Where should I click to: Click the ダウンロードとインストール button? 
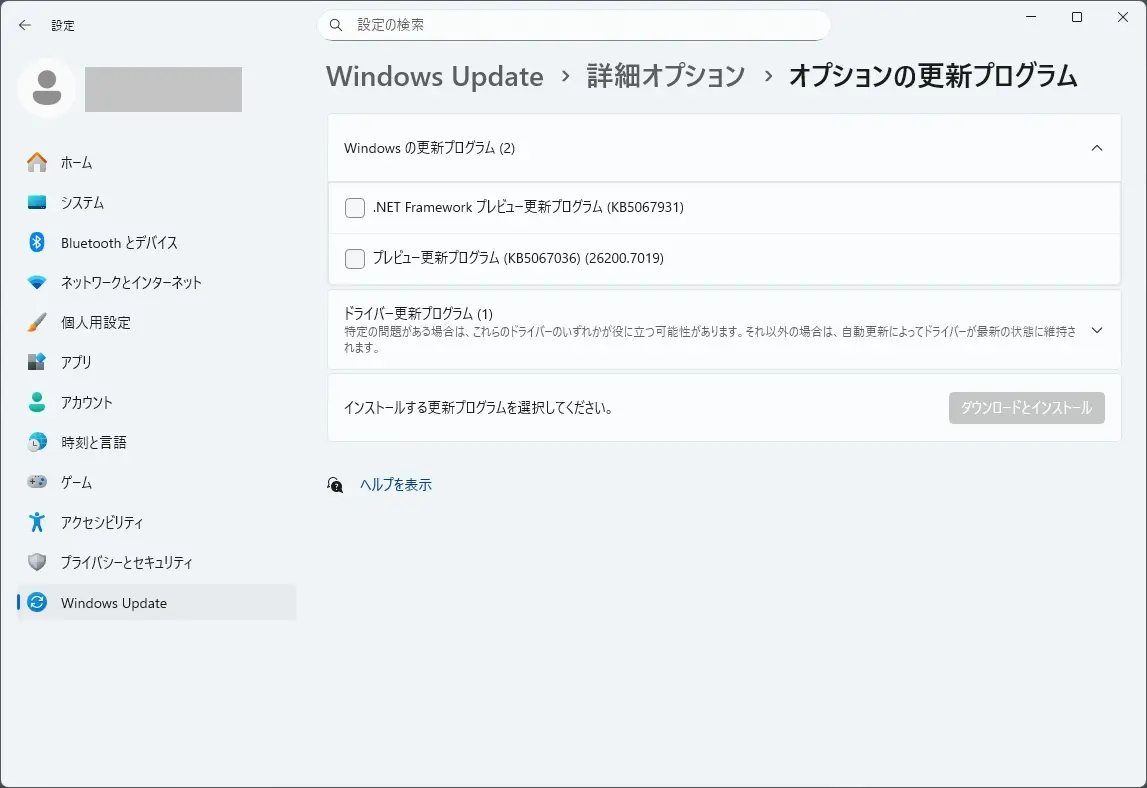point(1026,408)
